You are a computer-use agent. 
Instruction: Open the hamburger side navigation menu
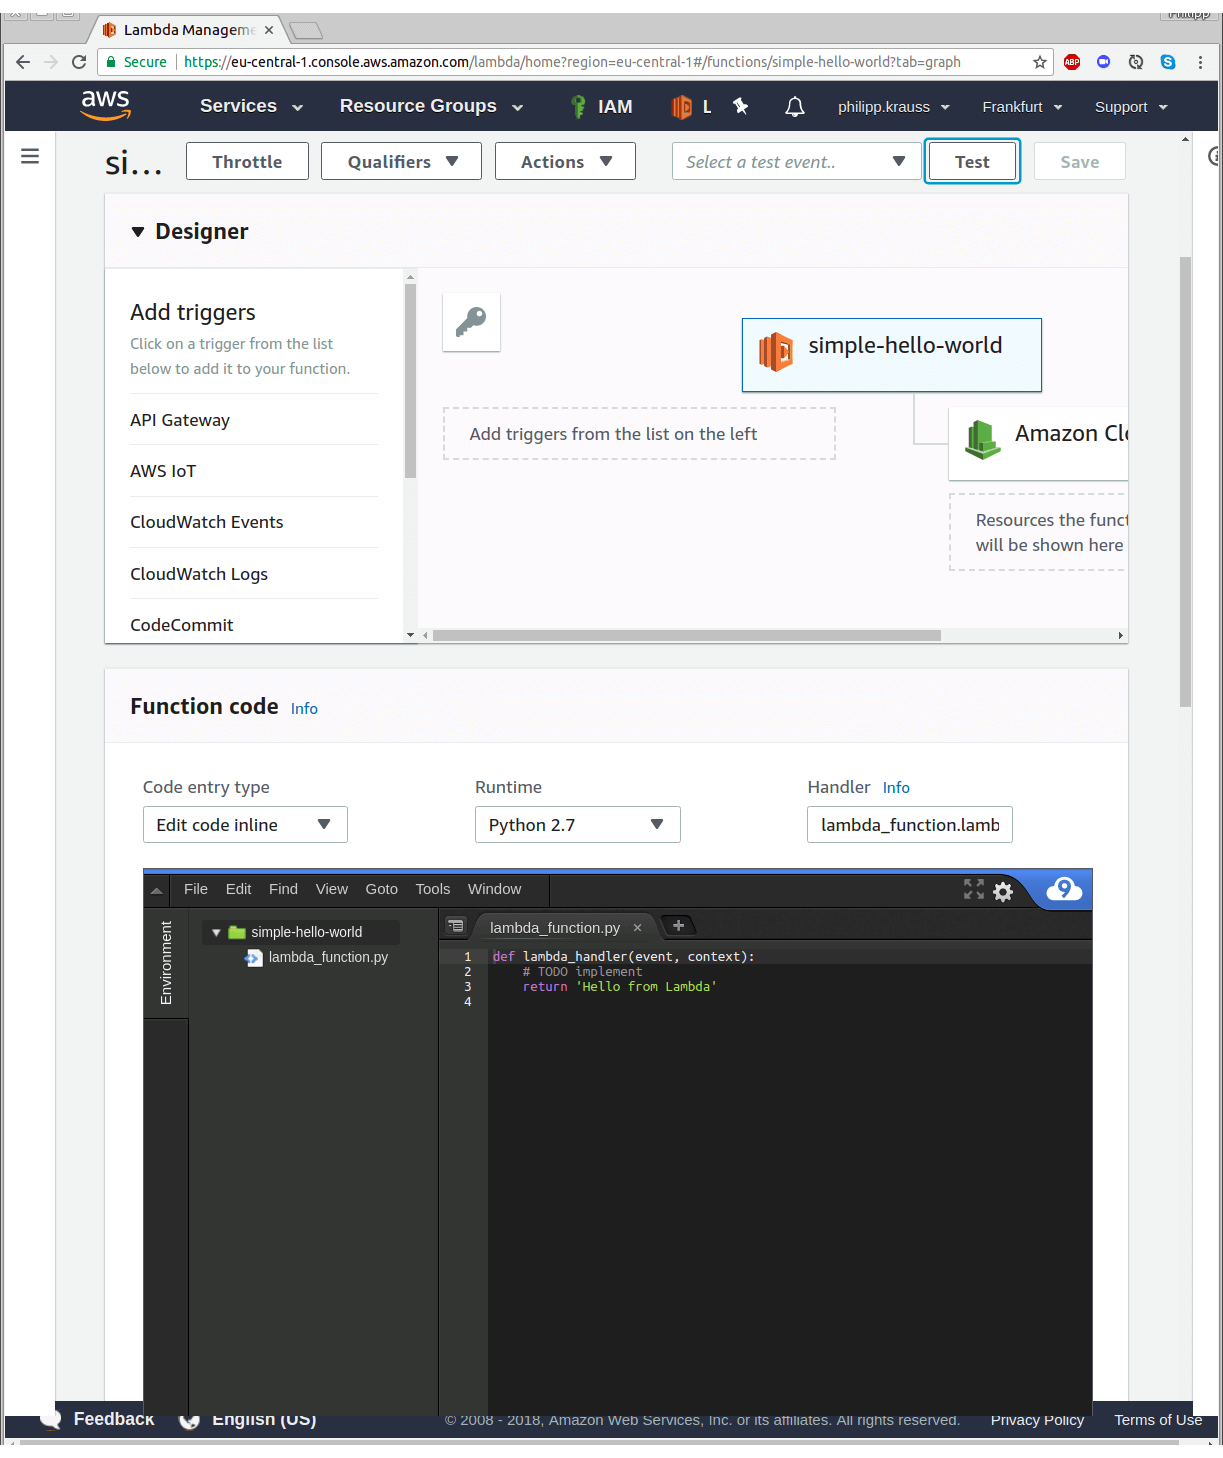30,156
